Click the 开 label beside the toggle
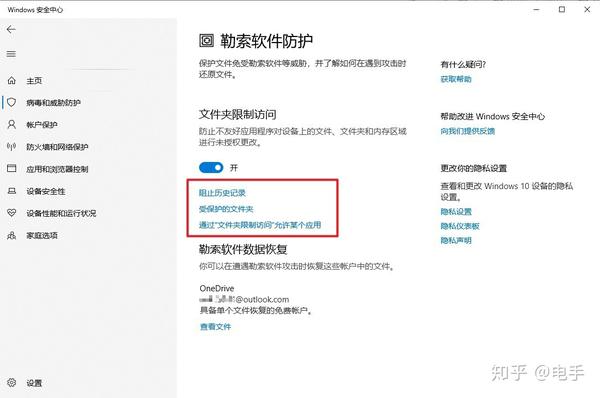This screenshot has height=398, width=600. (x=234, y=168)
